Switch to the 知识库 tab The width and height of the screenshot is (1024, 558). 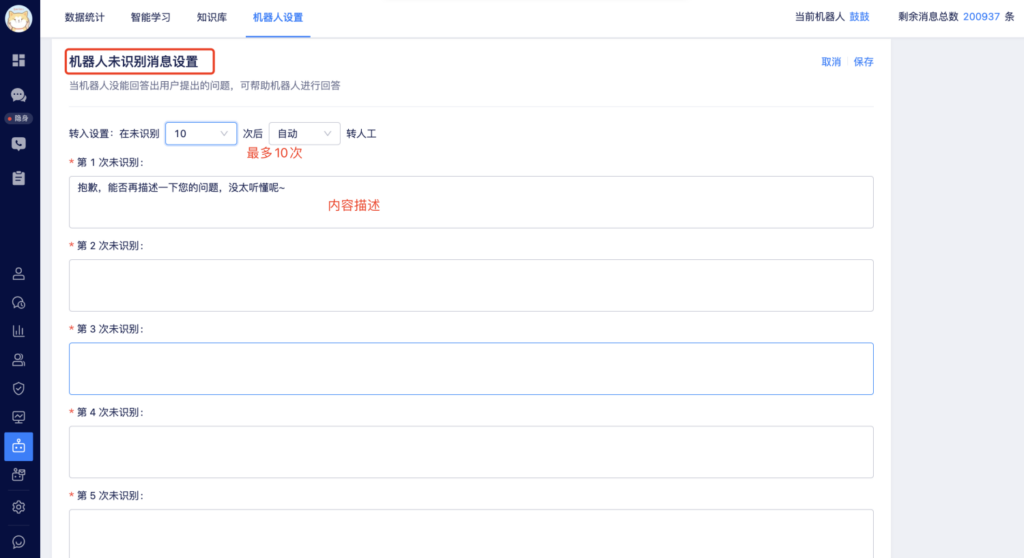coord(212,17)
